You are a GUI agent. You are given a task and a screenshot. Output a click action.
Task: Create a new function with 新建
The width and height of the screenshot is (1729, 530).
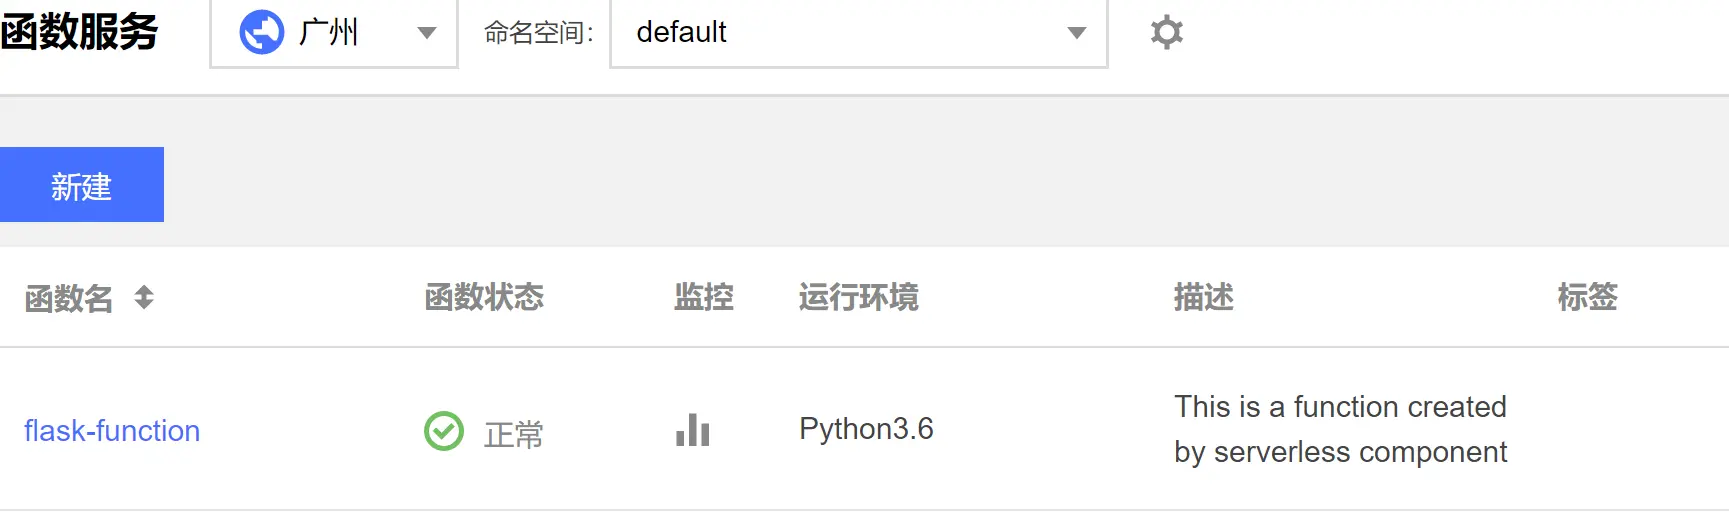pyautogui.click(x=82, y=185)
